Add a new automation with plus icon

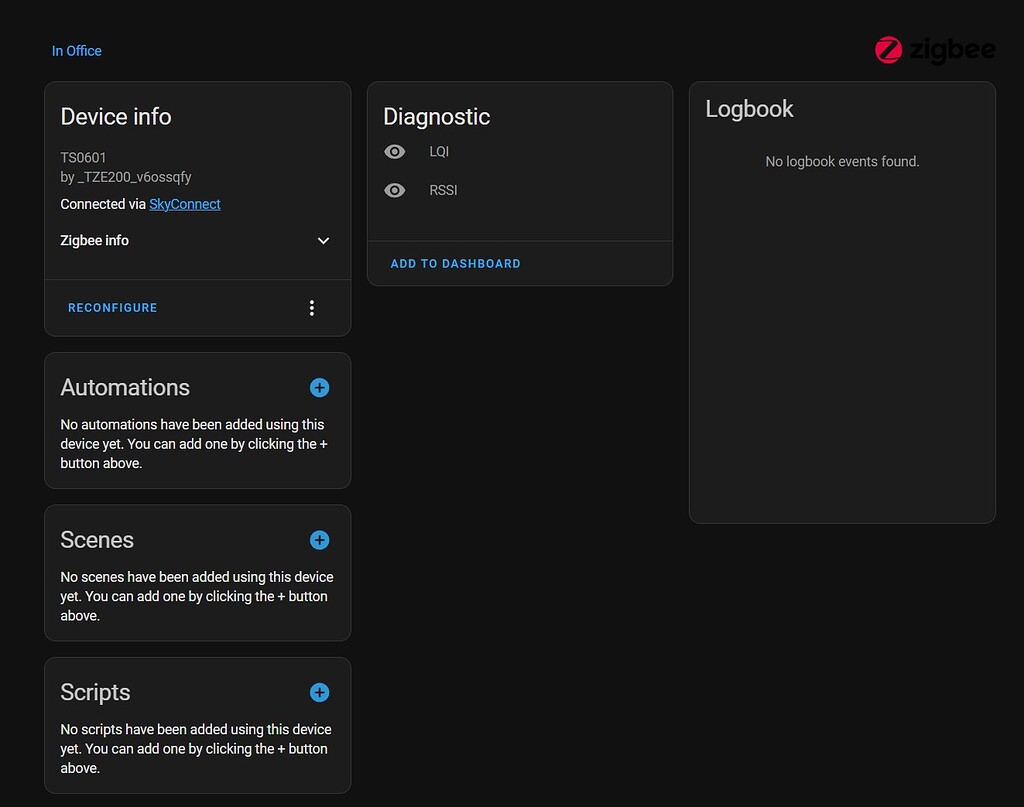coord(319,388)
